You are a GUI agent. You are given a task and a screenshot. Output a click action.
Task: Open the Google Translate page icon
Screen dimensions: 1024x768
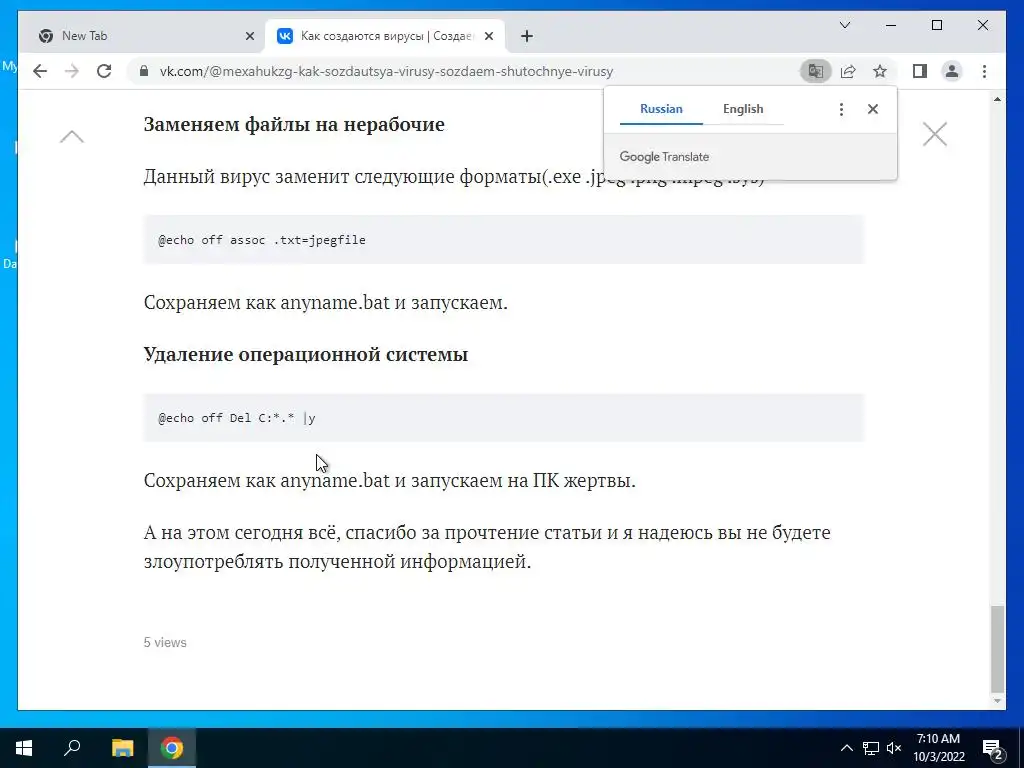click(x=816, y=71)
